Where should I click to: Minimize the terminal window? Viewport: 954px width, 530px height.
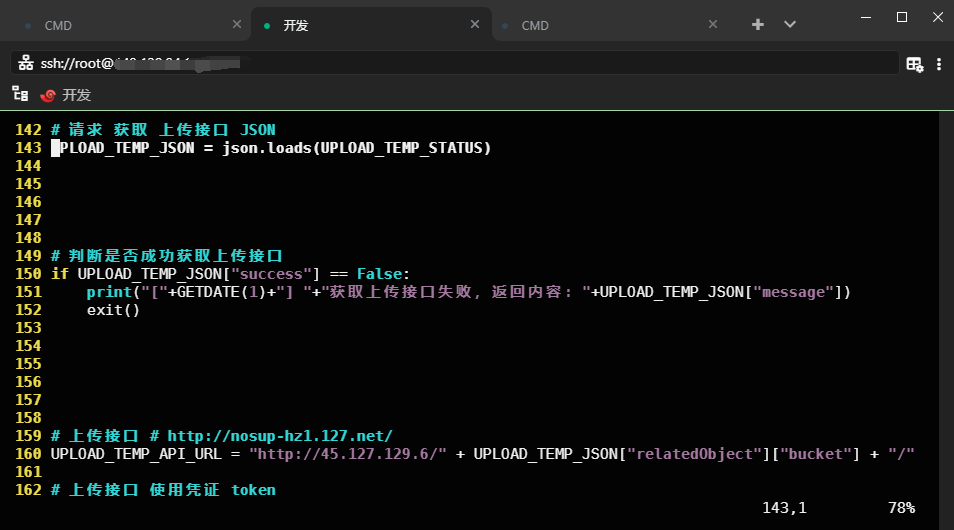(x=866, y=17)
